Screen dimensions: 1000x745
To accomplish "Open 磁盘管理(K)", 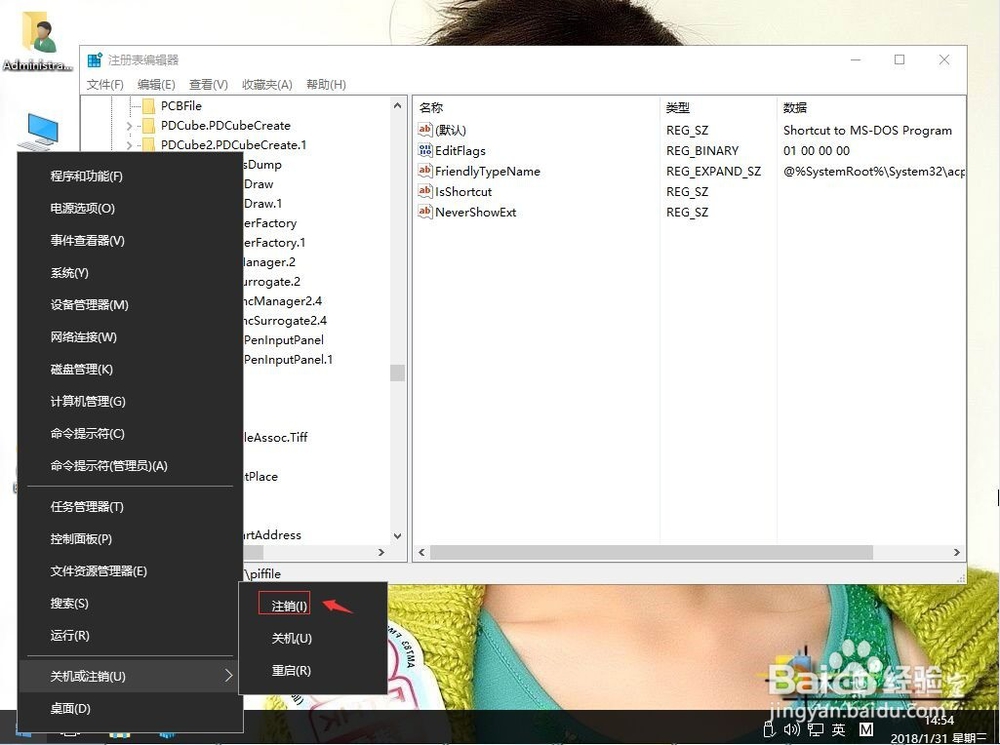I will [x=130, y=369].
